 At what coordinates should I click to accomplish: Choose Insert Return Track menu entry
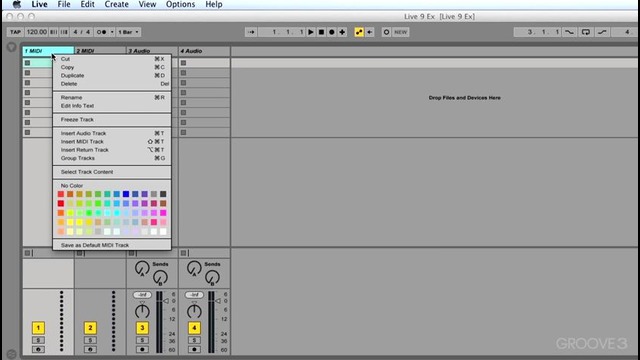pos(112,150)
